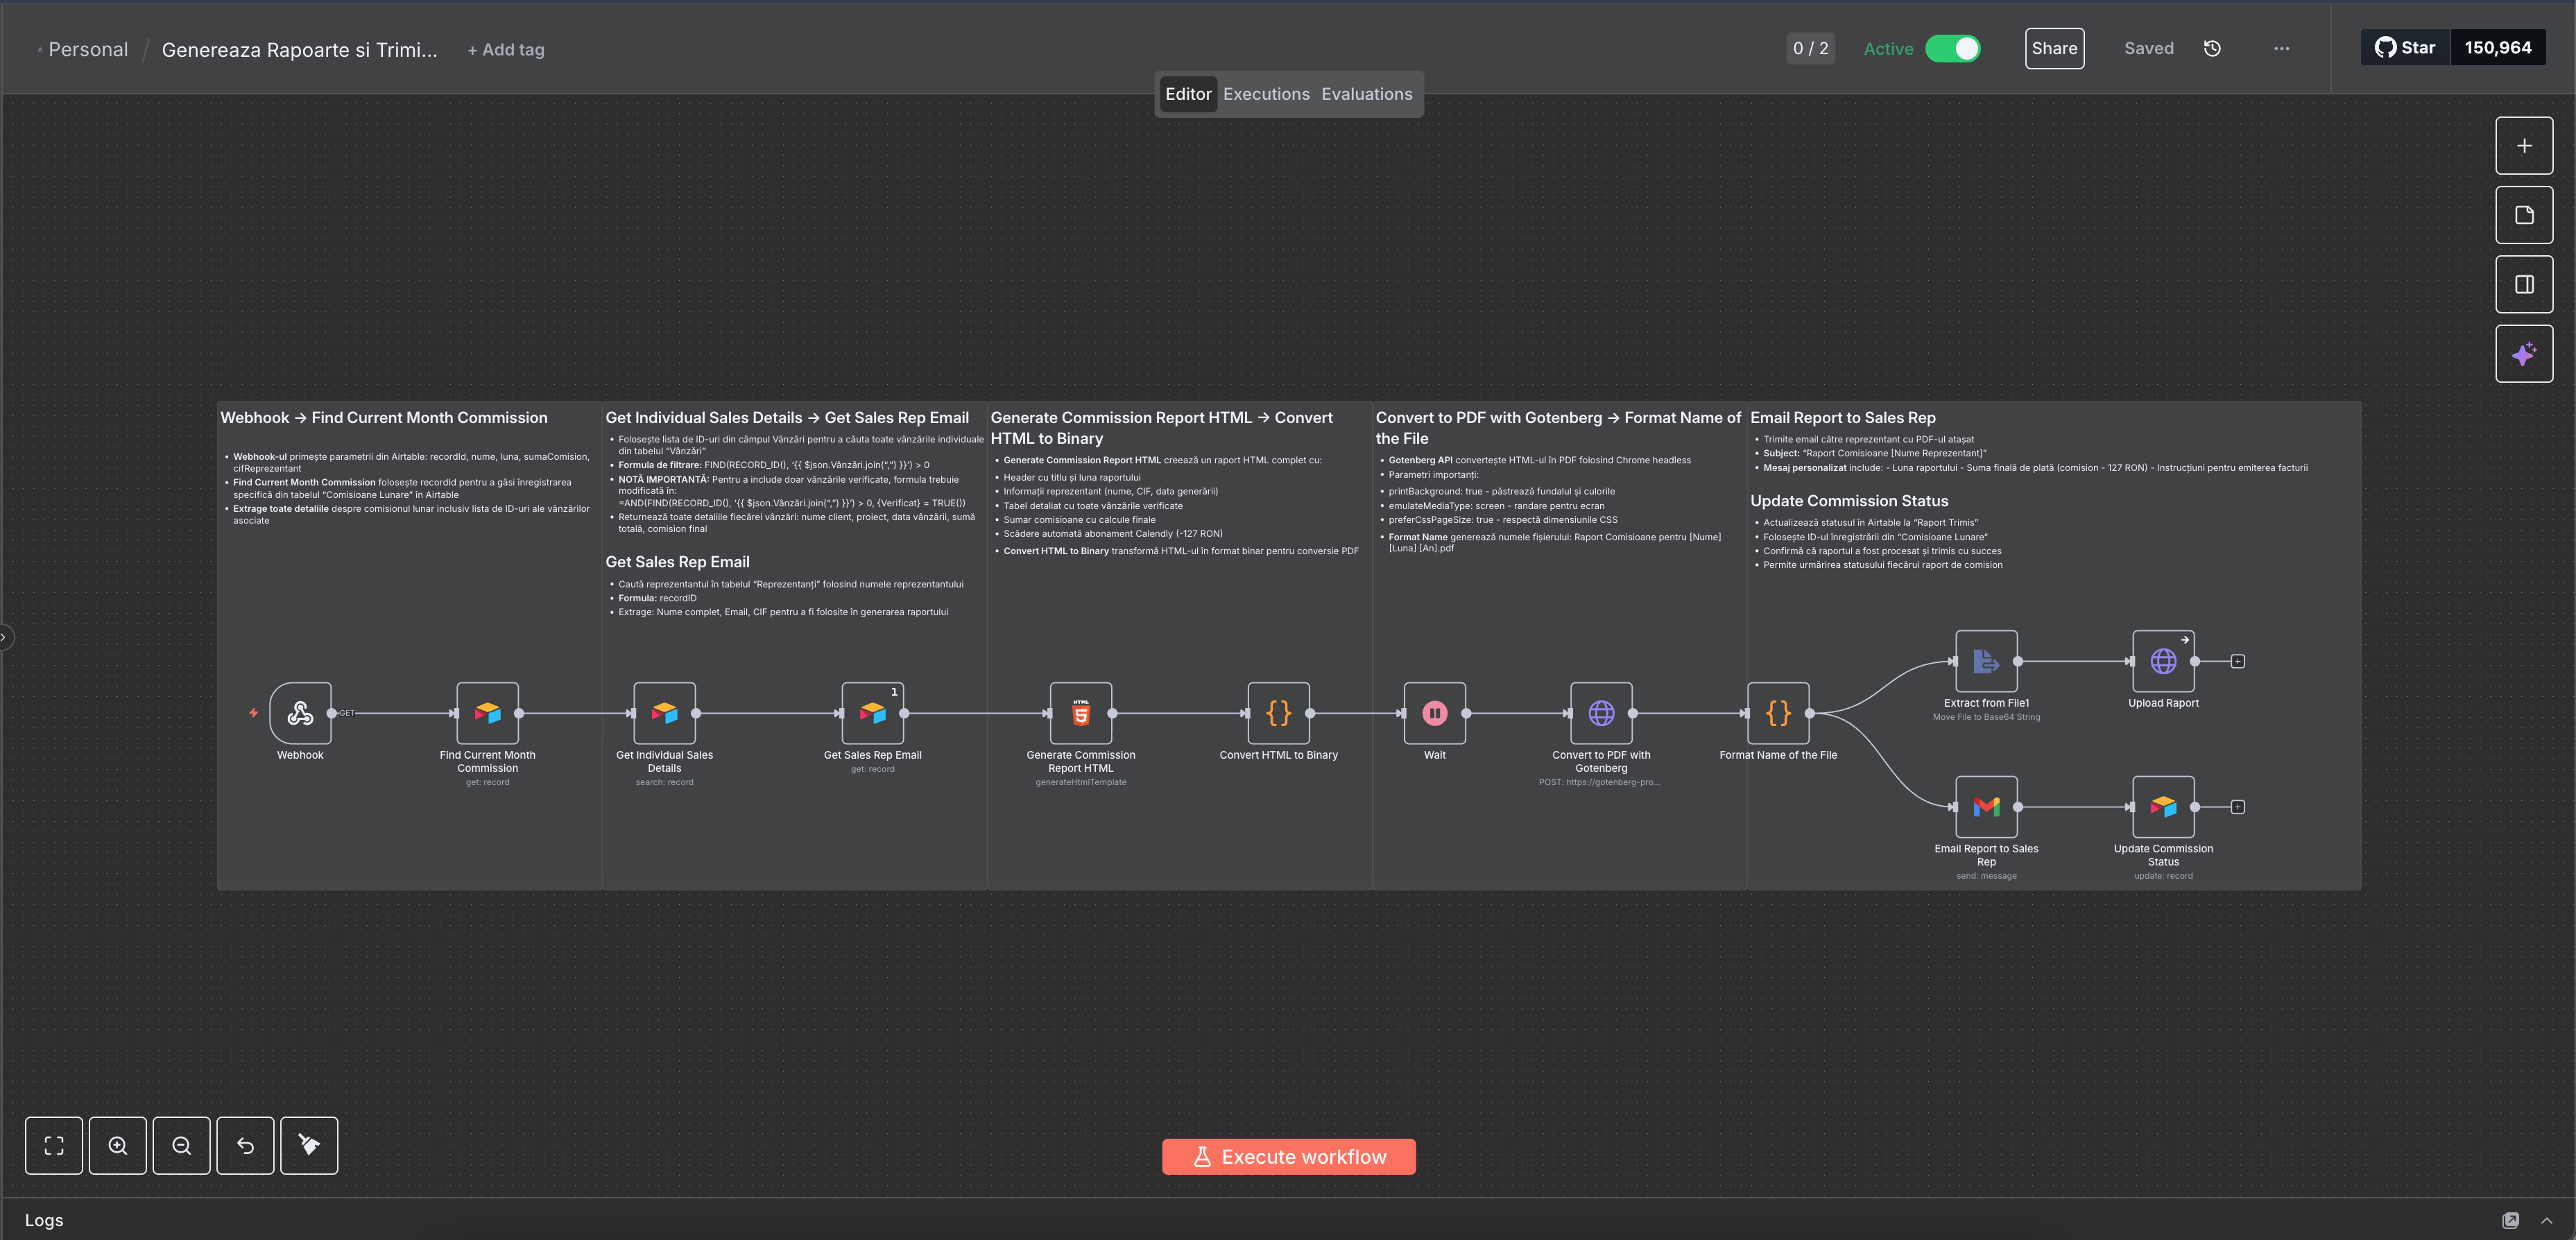The image size is (2576, 1240).
Task: Add node after Upload Raport output
Action: click(2238, 661)
